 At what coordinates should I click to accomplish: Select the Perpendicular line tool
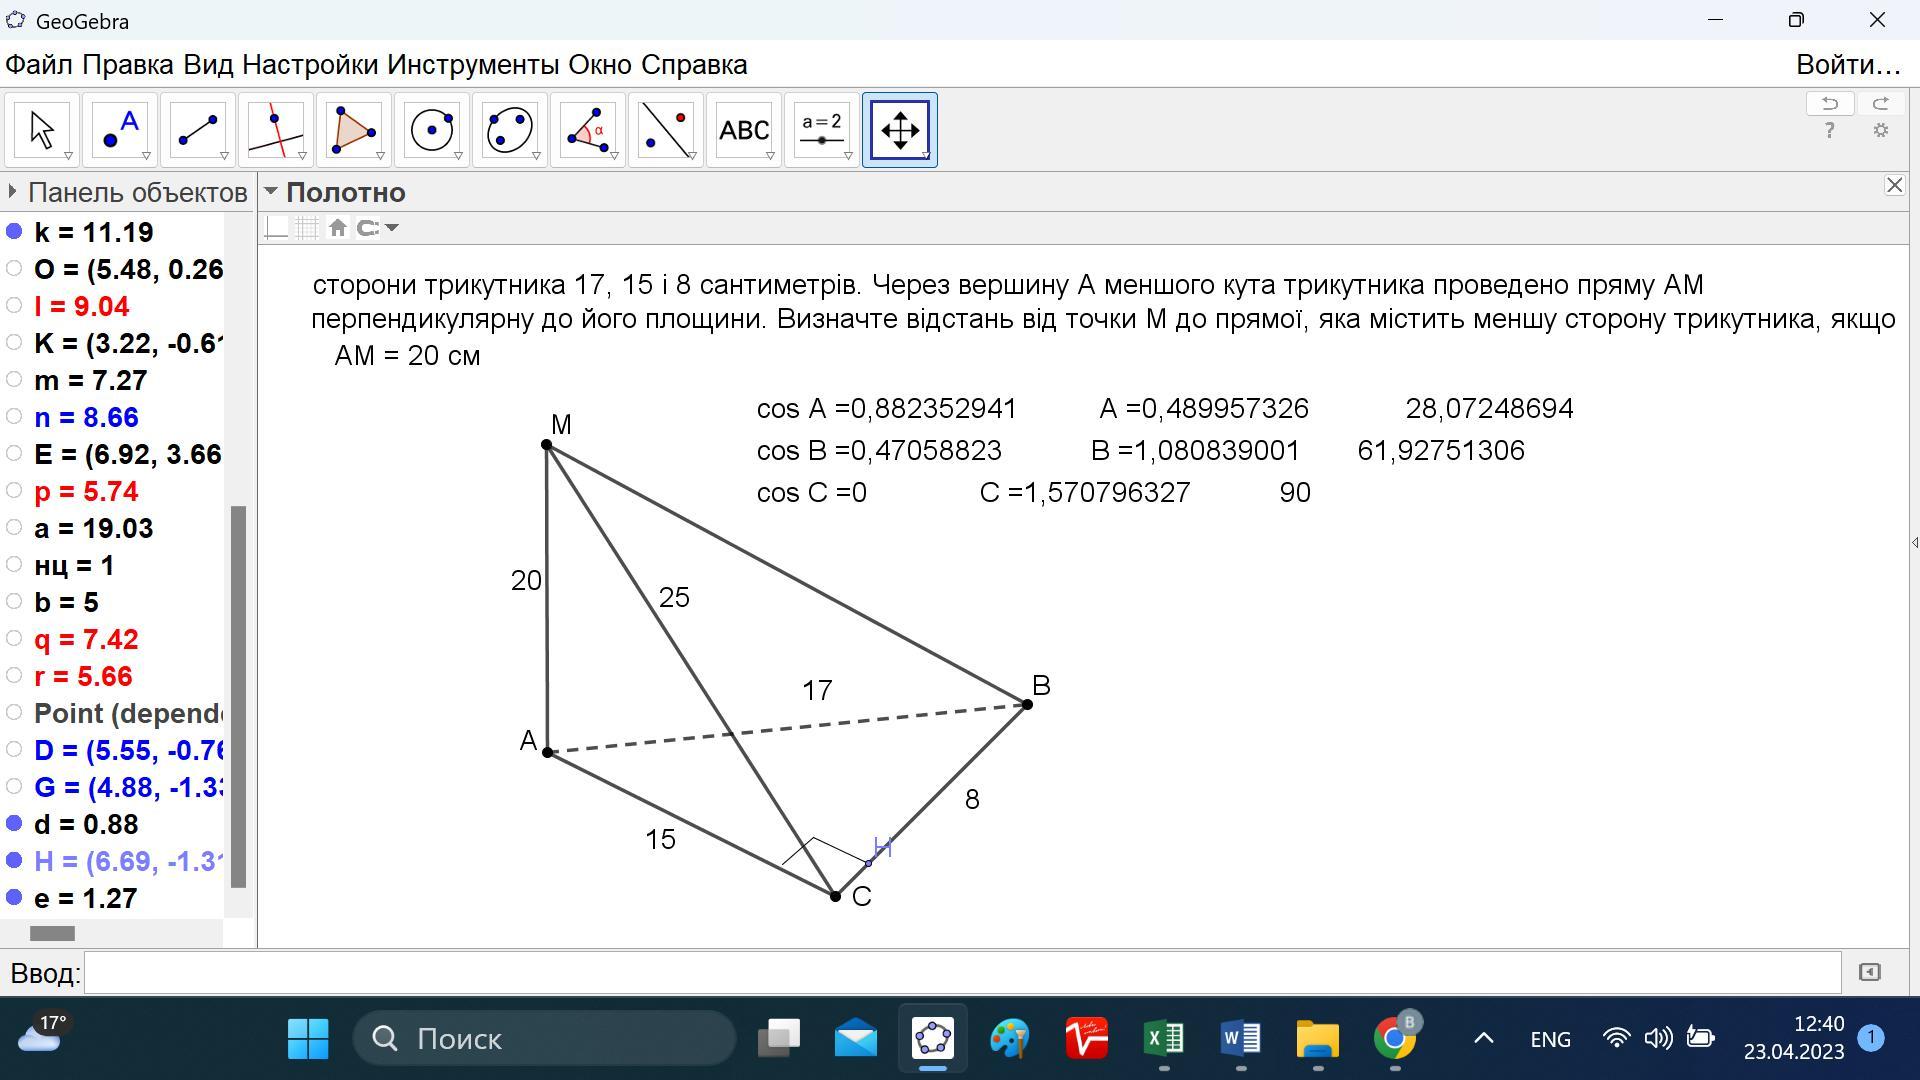(276, 130)
